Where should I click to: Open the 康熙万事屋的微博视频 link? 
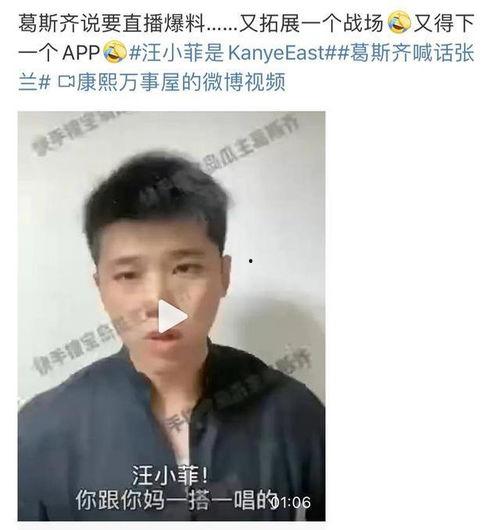[181, 82]
